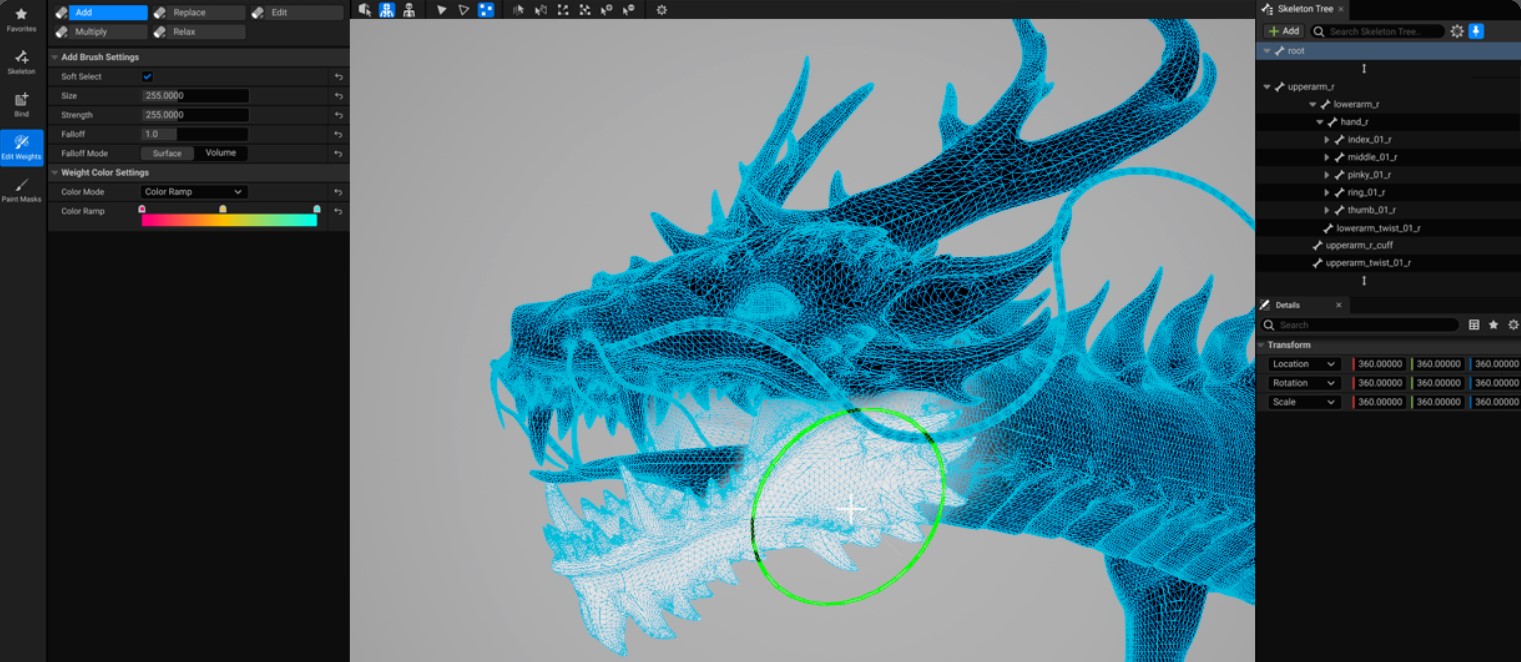Open viewport toolbar settings gear
Screen dimensions: 1521x662
[661, 10]
